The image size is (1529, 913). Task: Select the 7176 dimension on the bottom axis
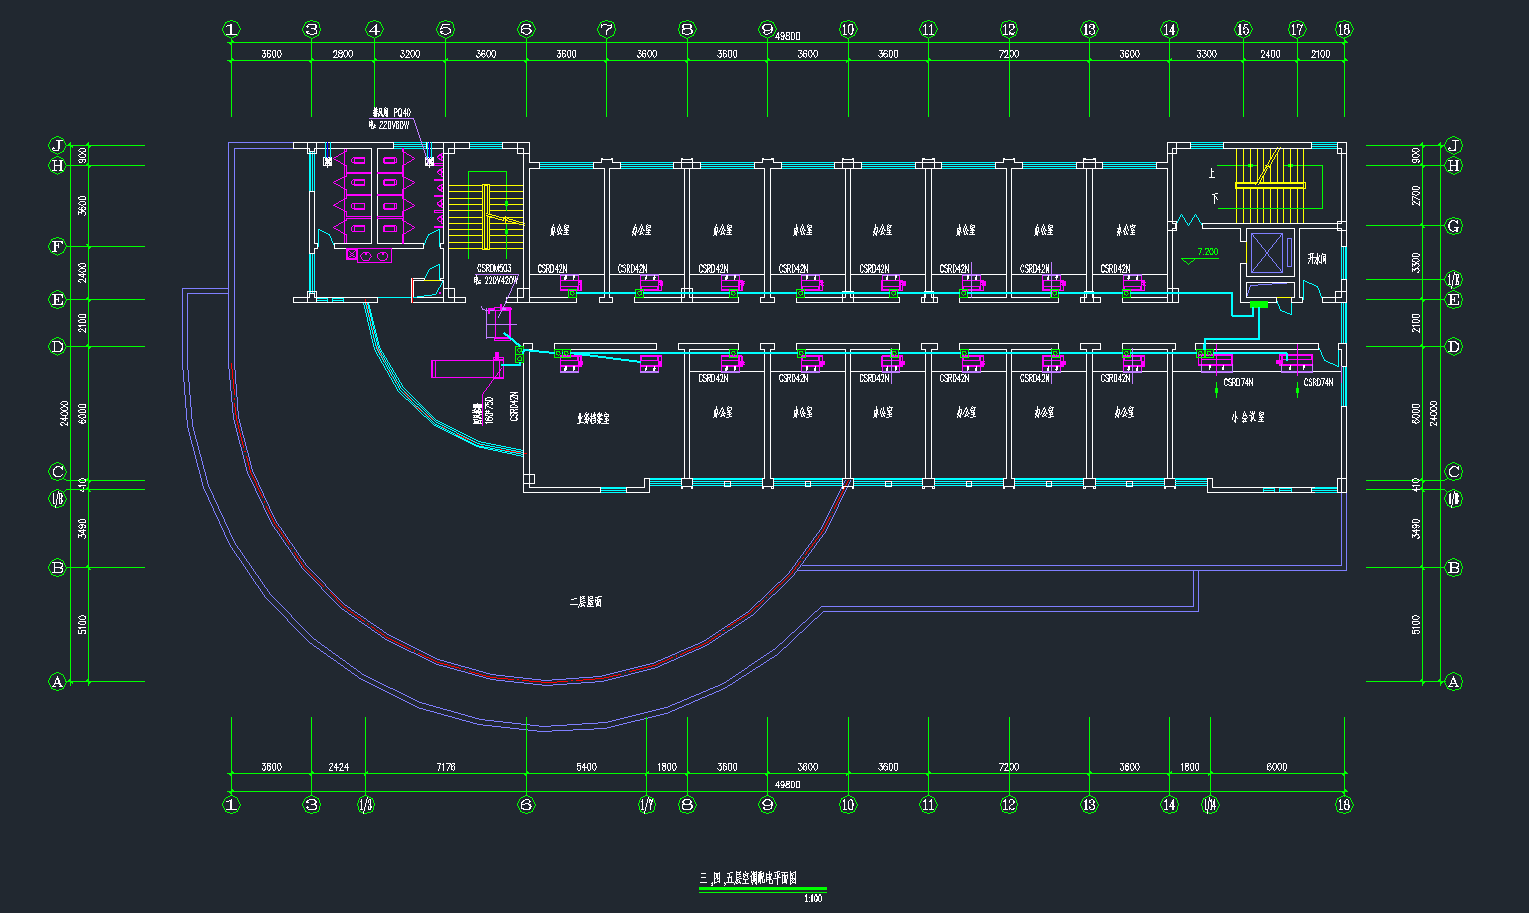tap(445, 767)
